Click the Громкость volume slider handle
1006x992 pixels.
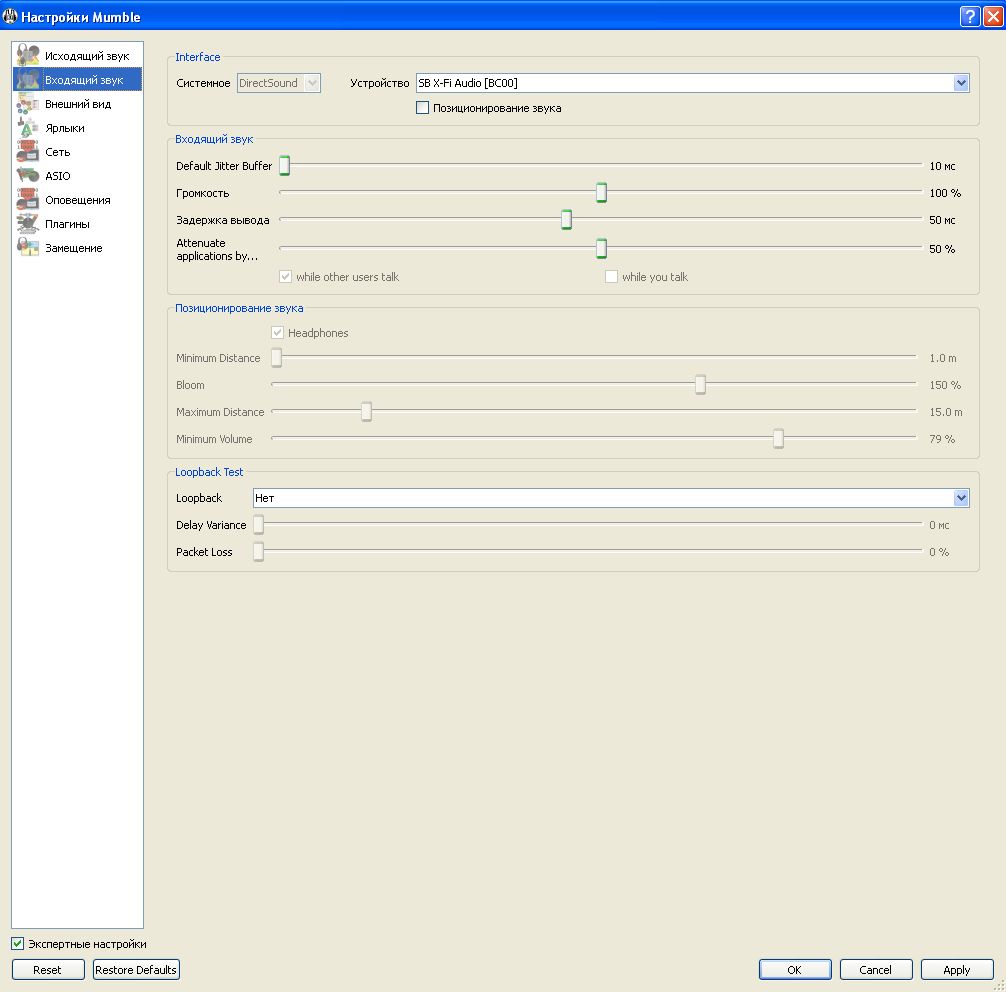[602, 193]
